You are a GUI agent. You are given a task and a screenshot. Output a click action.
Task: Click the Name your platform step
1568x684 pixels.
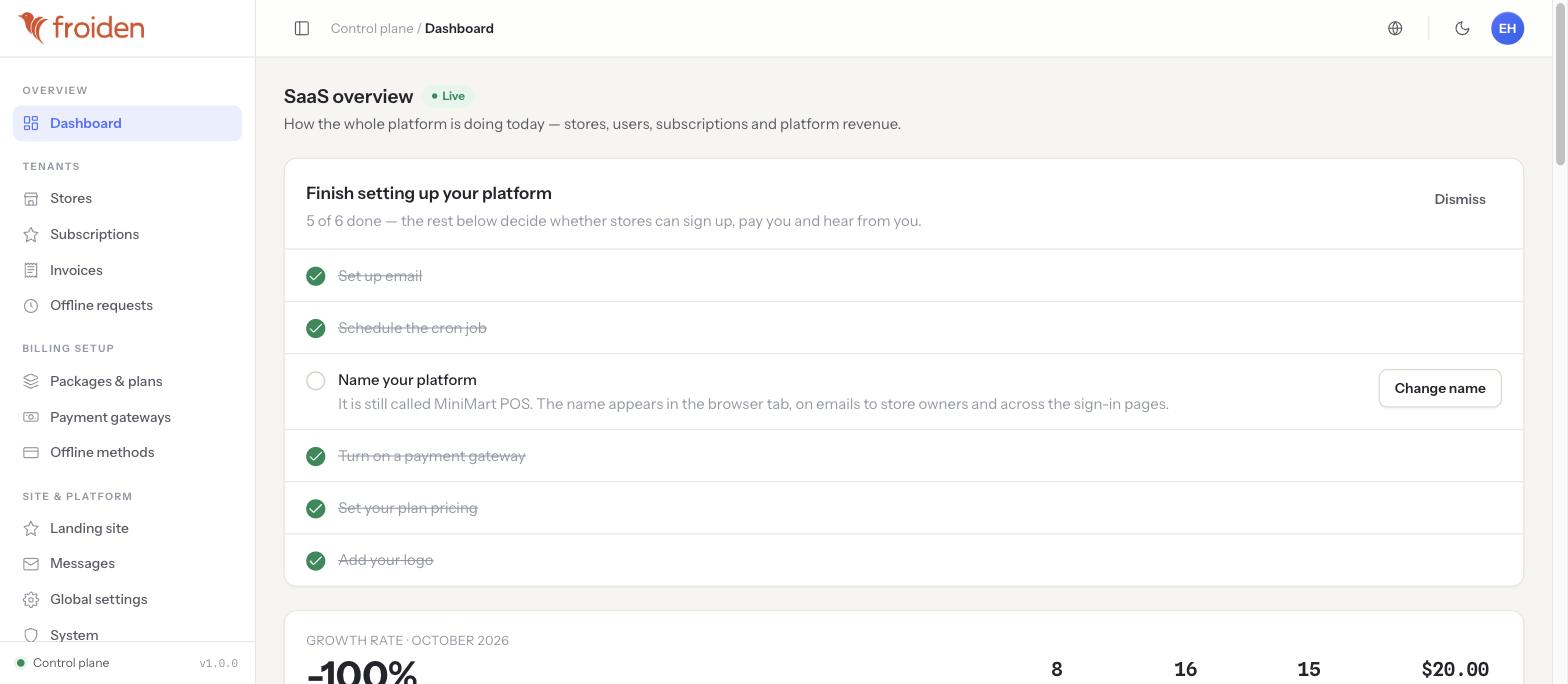point(904,392)
